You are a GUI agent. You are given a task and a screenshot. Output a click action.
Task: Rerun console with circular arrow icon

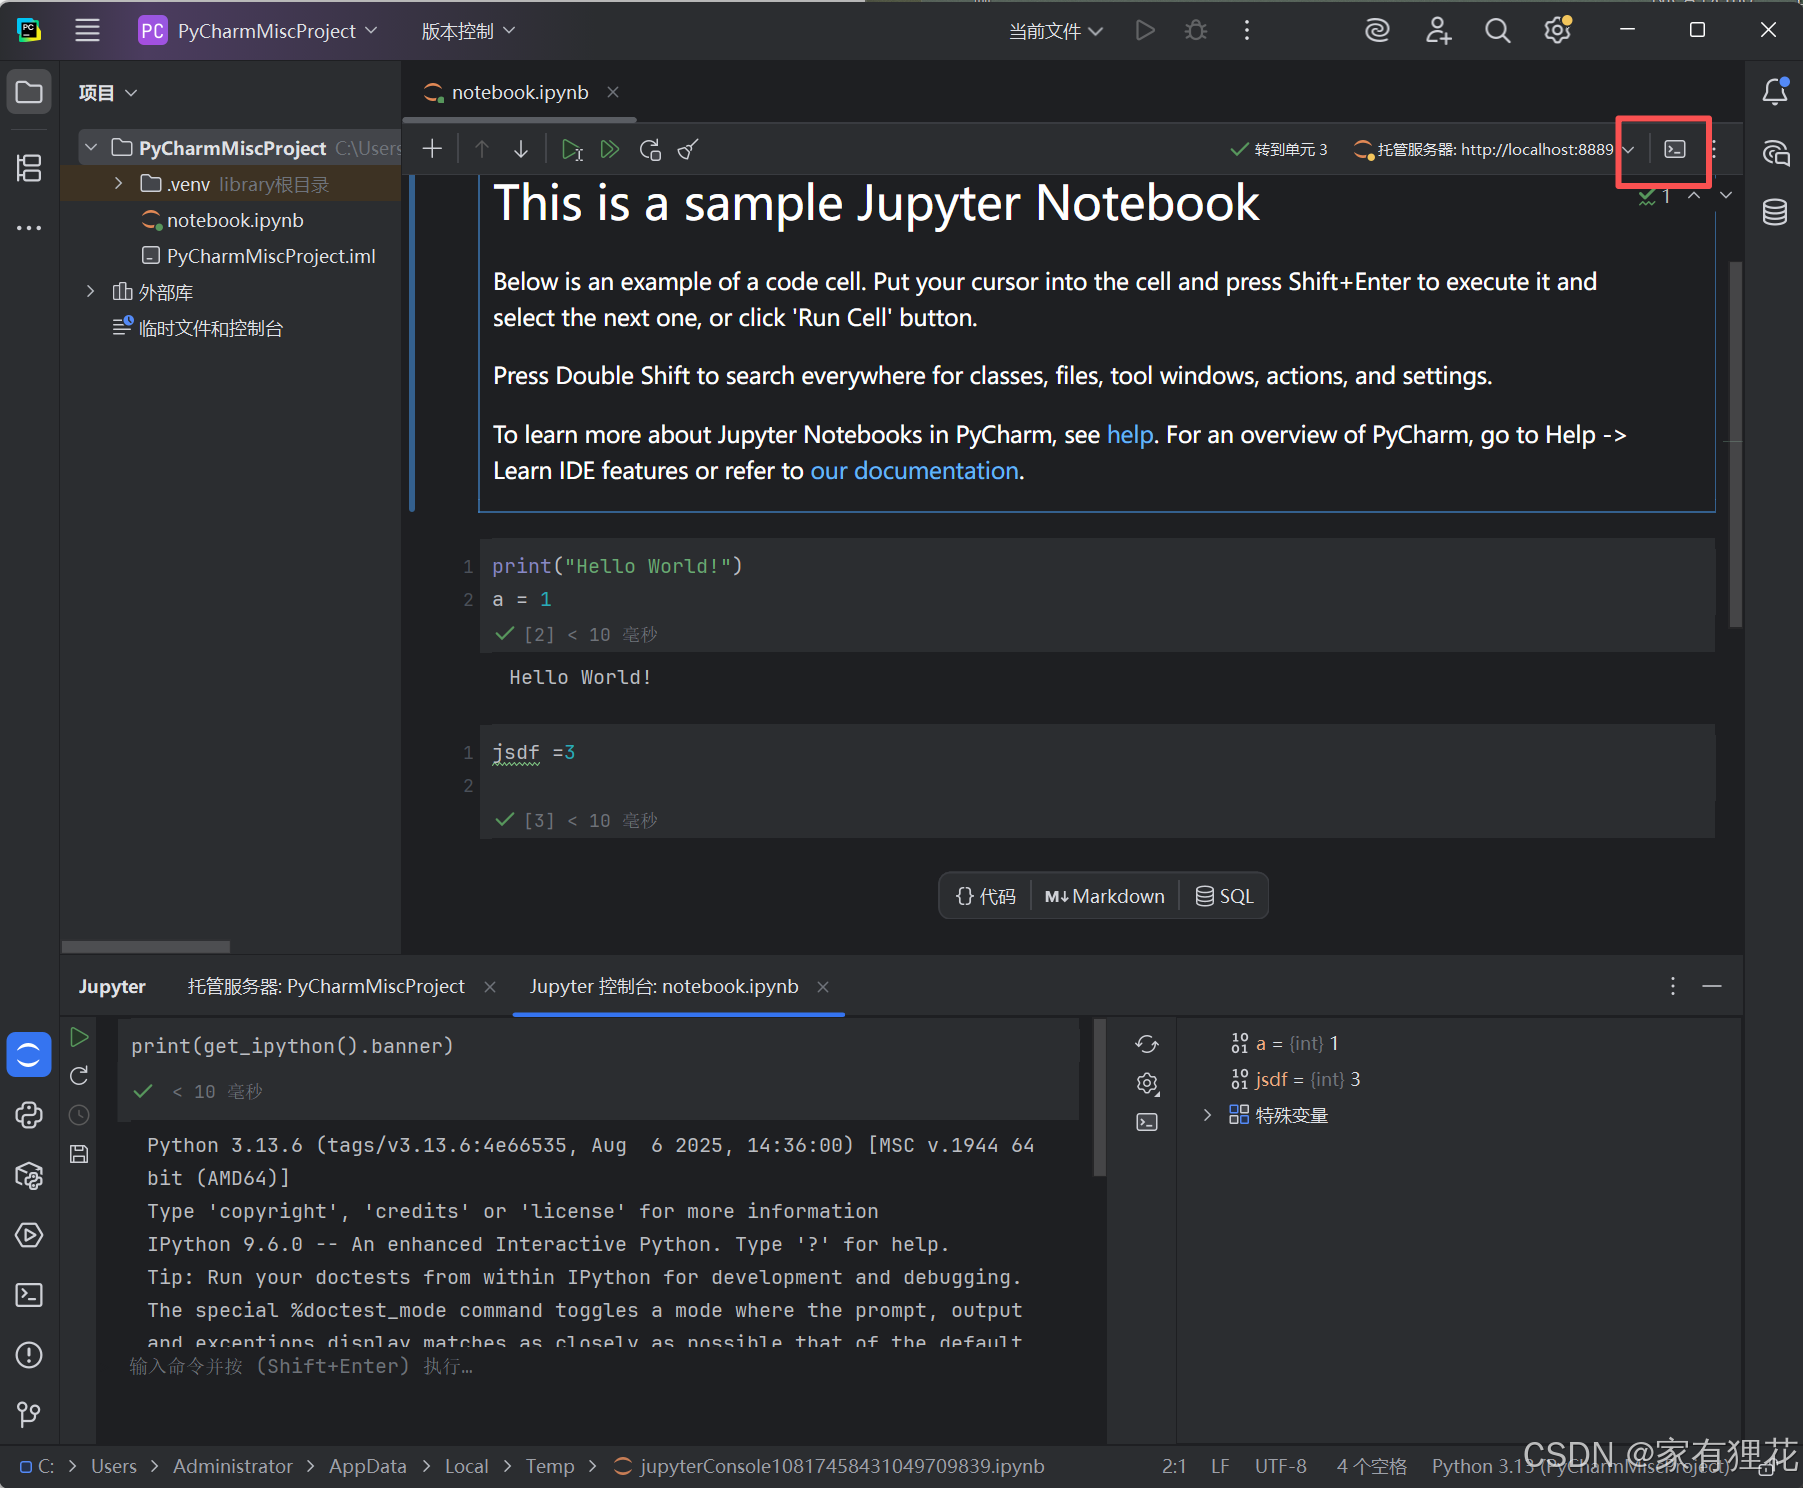(79, 1076)
